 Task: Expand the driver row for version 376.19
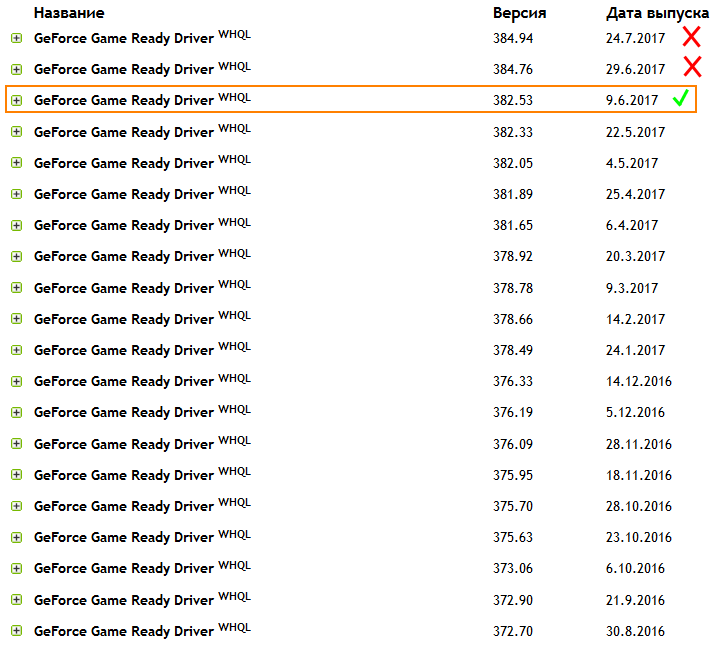point(17,412)
